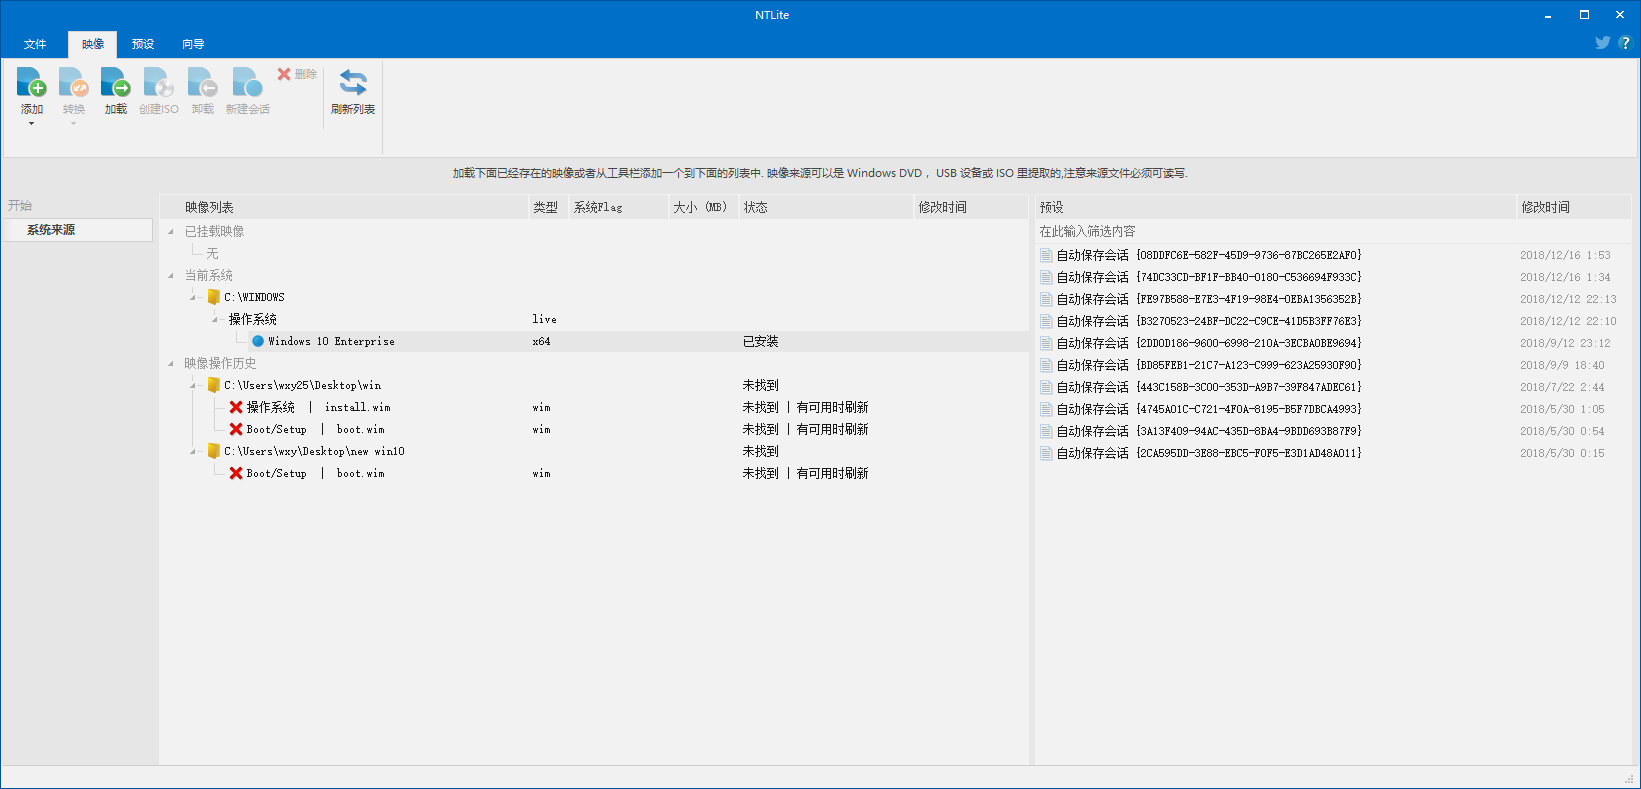
Task: Click the 创建ISO icon
Action: click(159, 84)
